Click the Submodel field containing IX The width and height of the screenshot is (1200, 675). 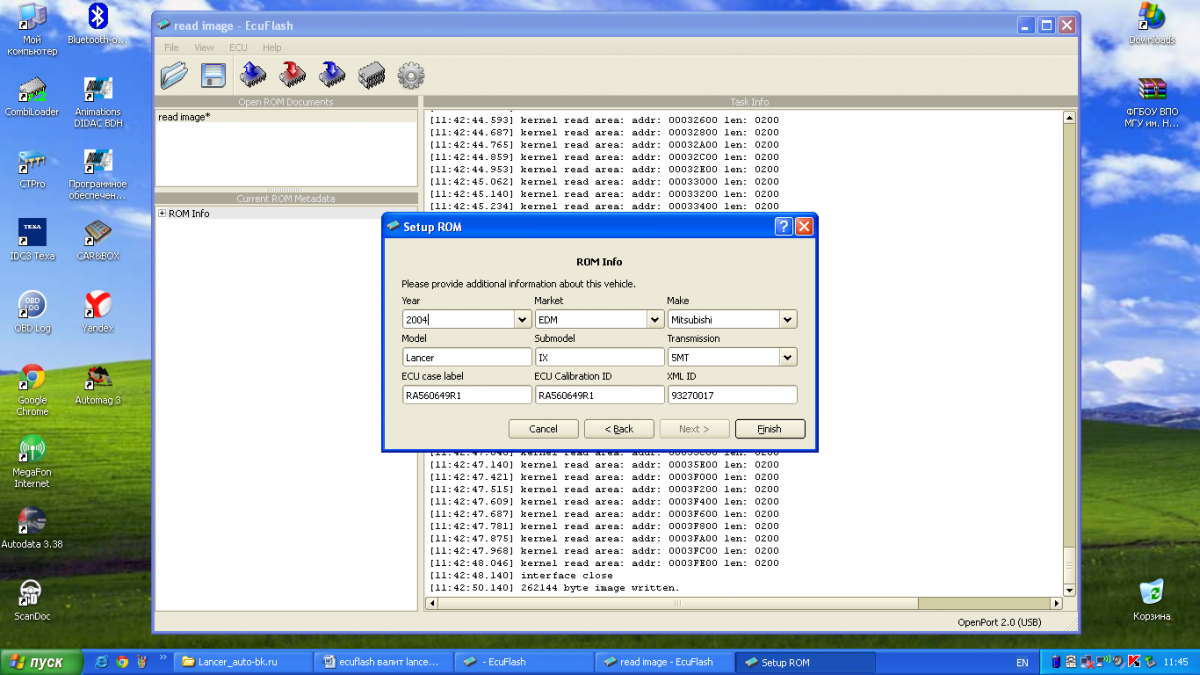[x=600, y=357]
